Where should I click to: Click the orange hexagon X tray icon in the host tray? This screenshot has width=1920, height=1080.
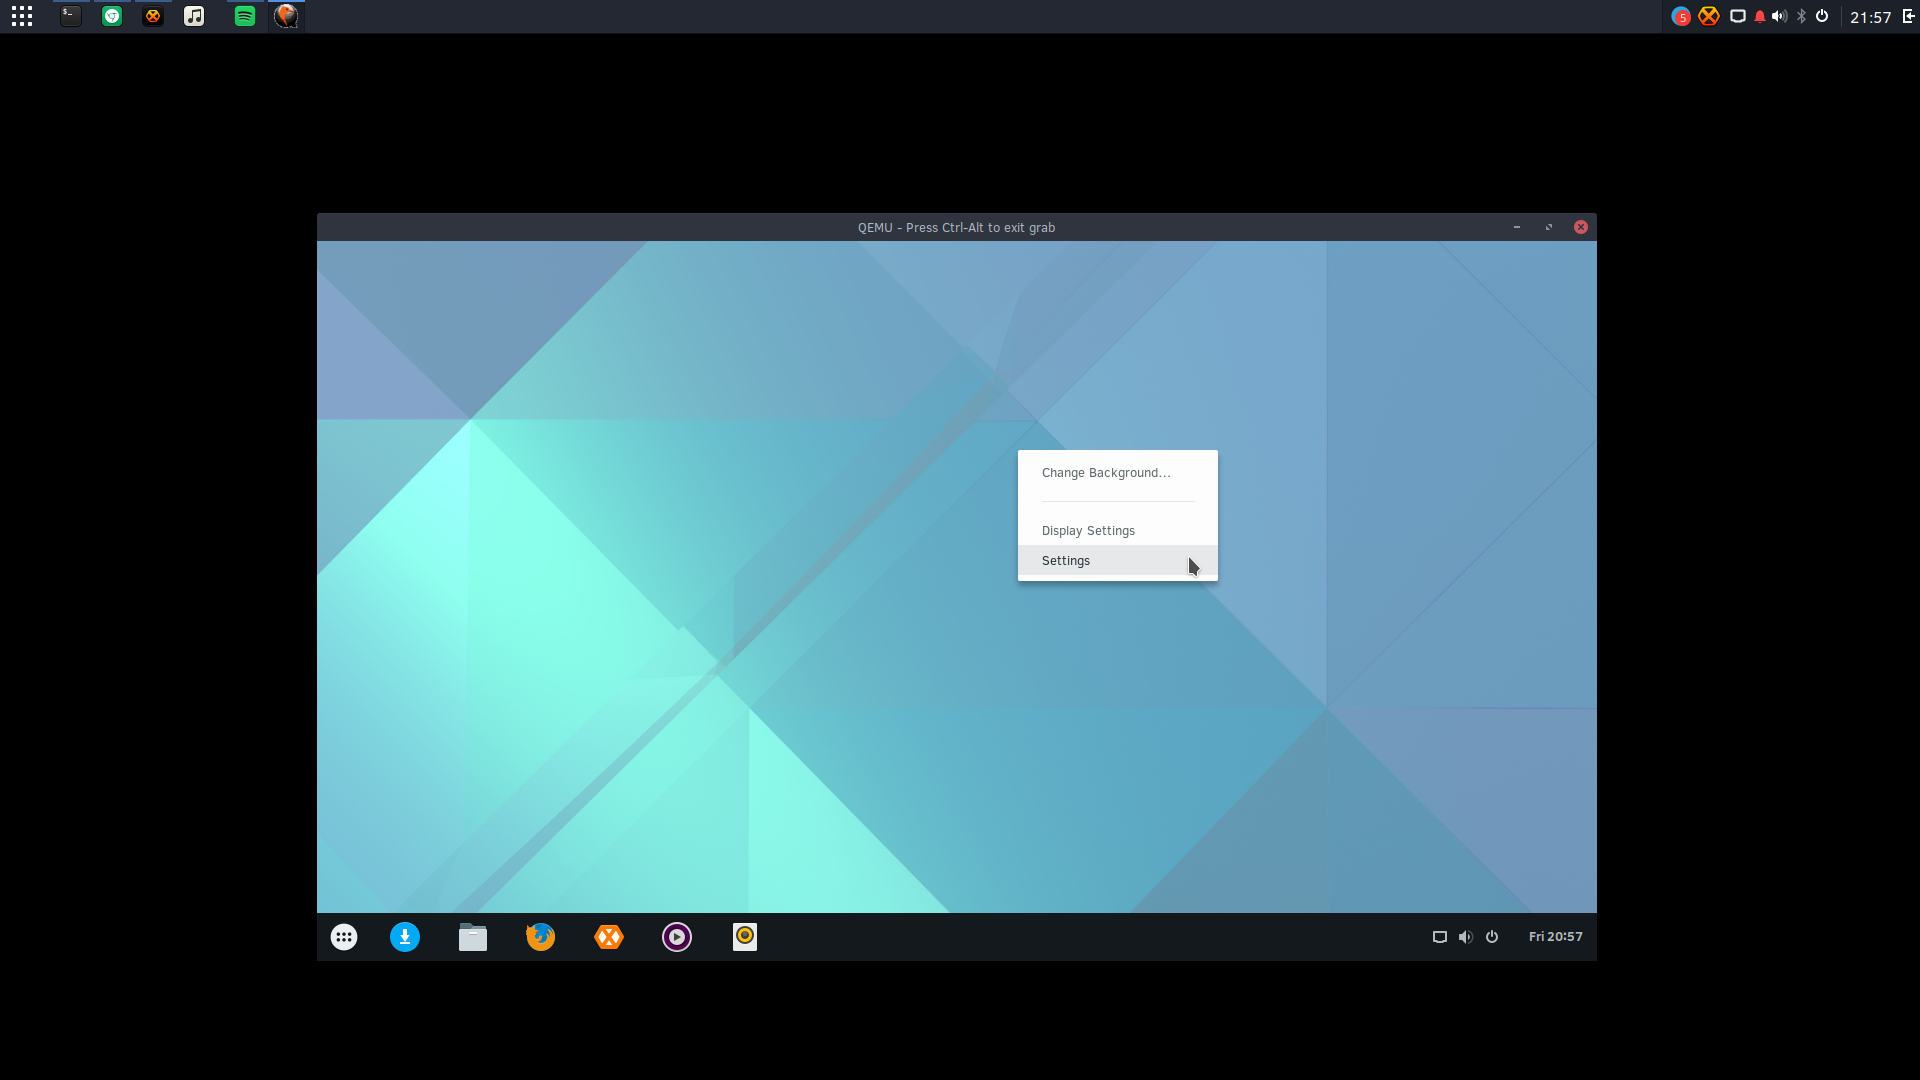click(x=1709, y=16)
